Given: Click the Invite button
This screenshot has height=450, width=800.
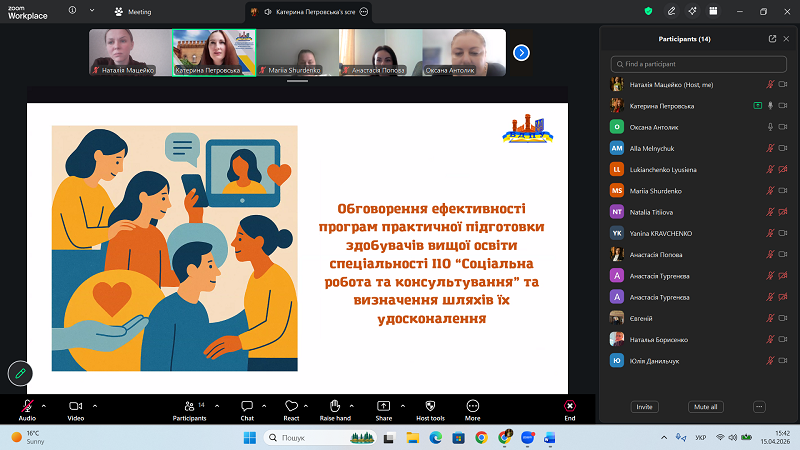Looking at the screenshot, I should [645, 407].
